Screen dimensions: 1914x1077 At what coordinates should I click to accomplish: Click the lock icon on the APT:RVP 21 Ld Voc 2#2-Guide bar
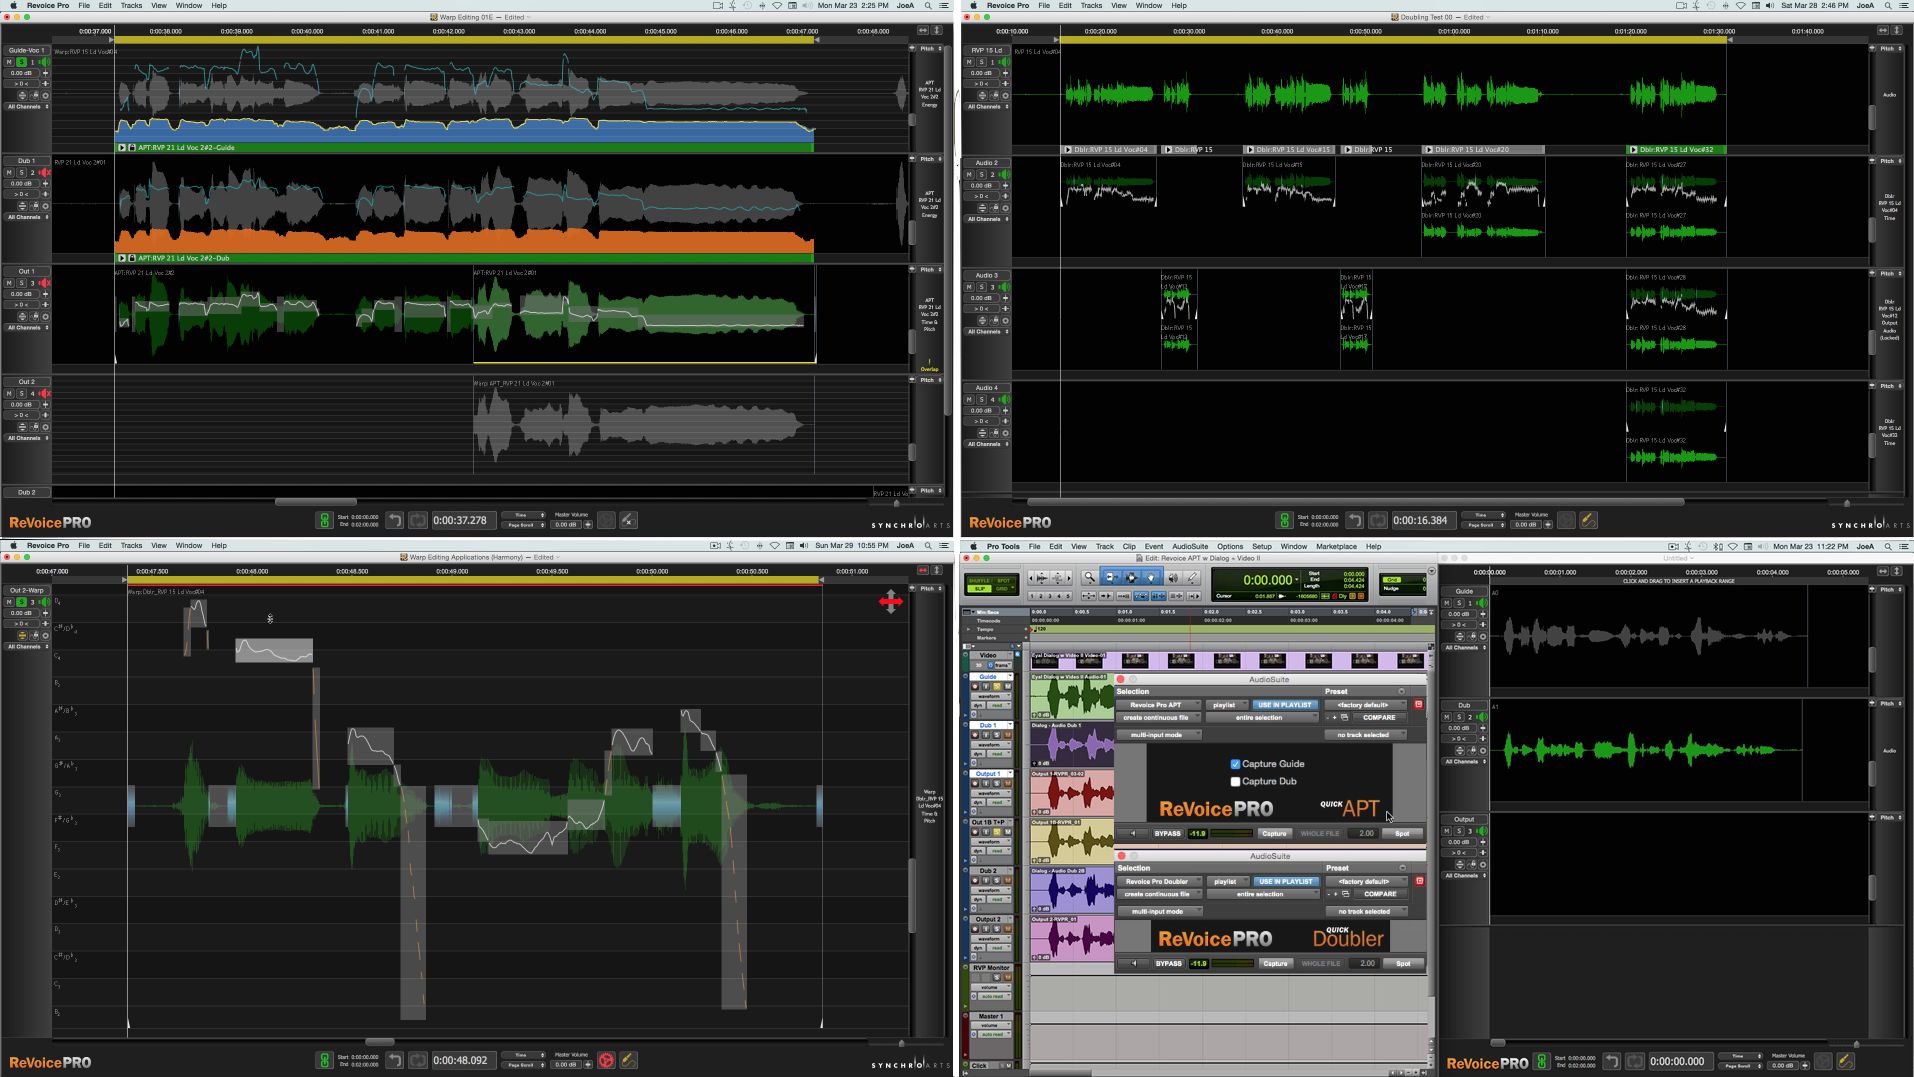131,147
